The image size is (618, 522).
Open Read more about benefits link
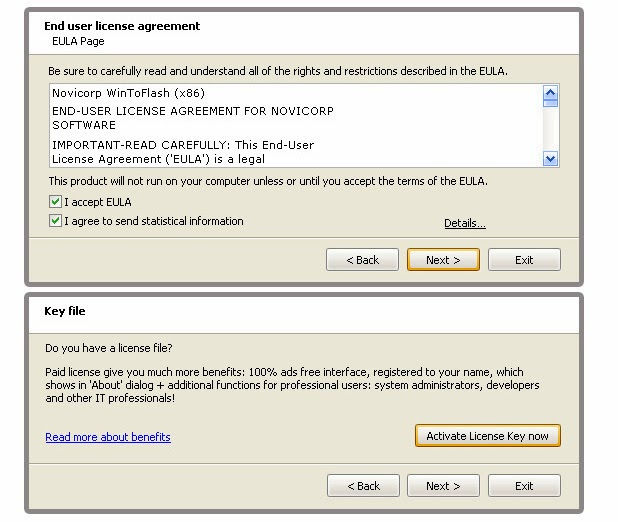pos(108,437)
